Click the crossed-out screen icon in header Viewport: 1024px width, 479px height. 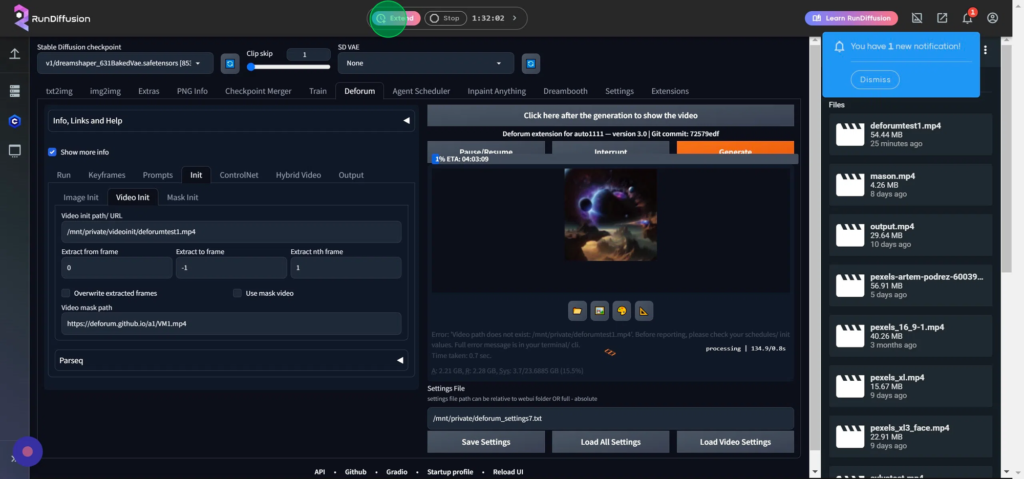[x=917, y=18]
